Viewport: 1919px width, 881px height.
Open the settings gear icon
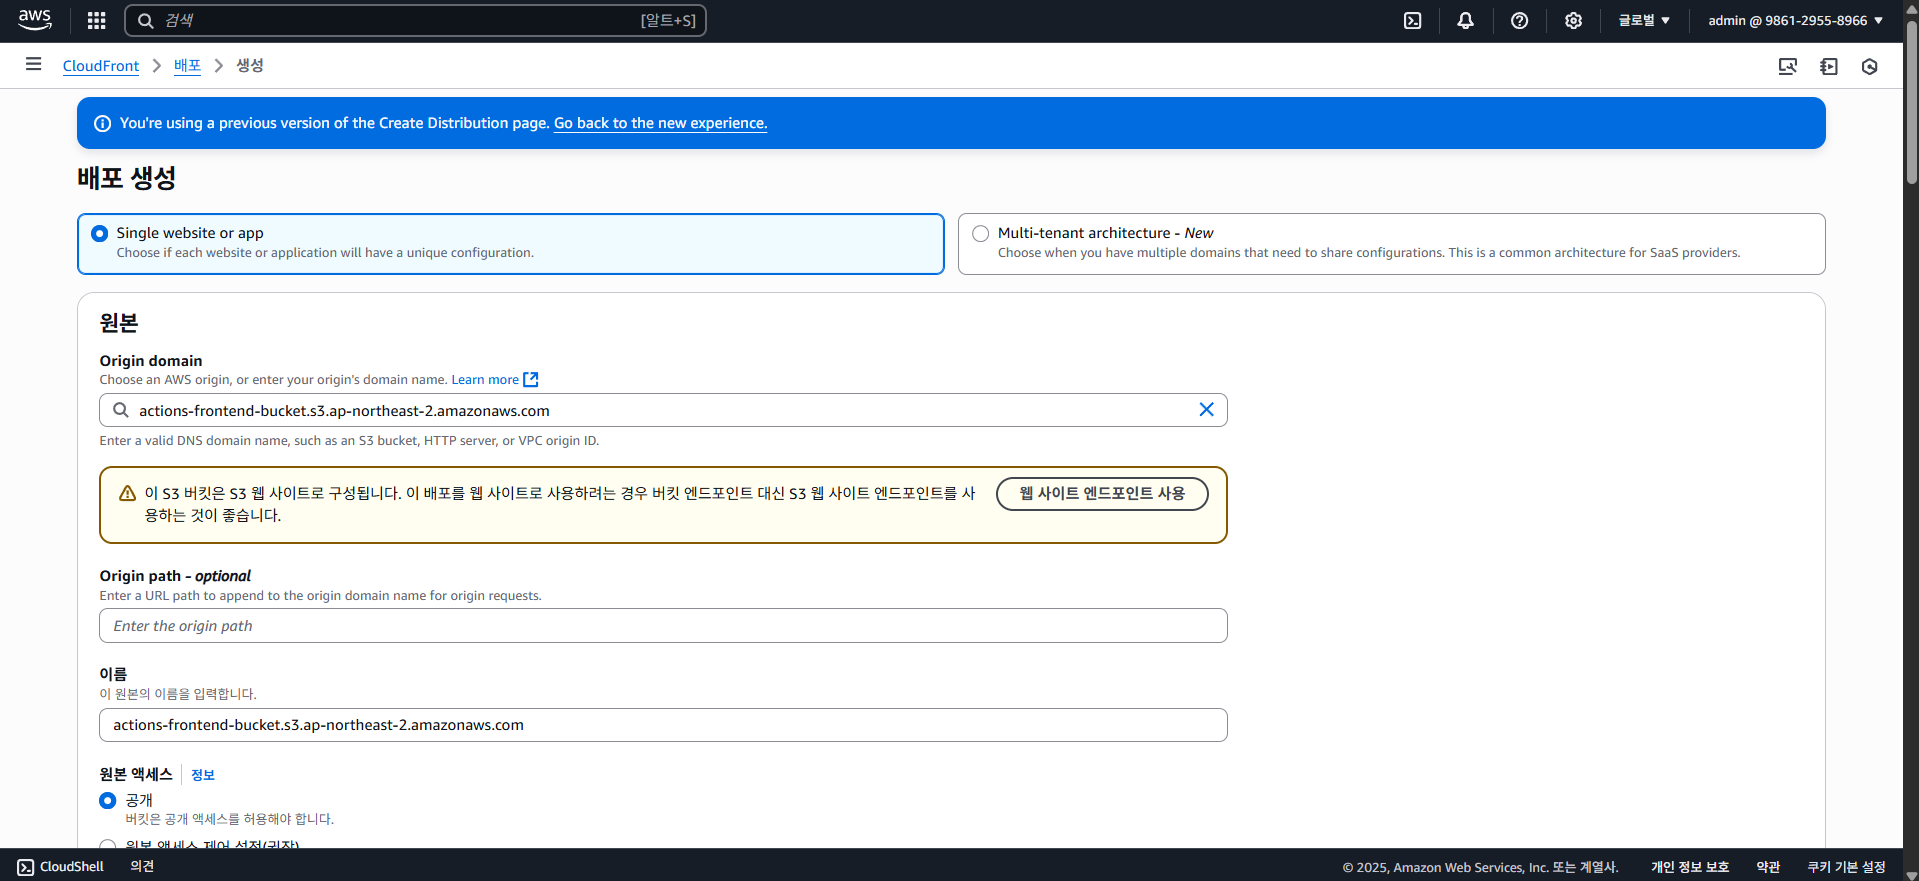[1573, 20]
